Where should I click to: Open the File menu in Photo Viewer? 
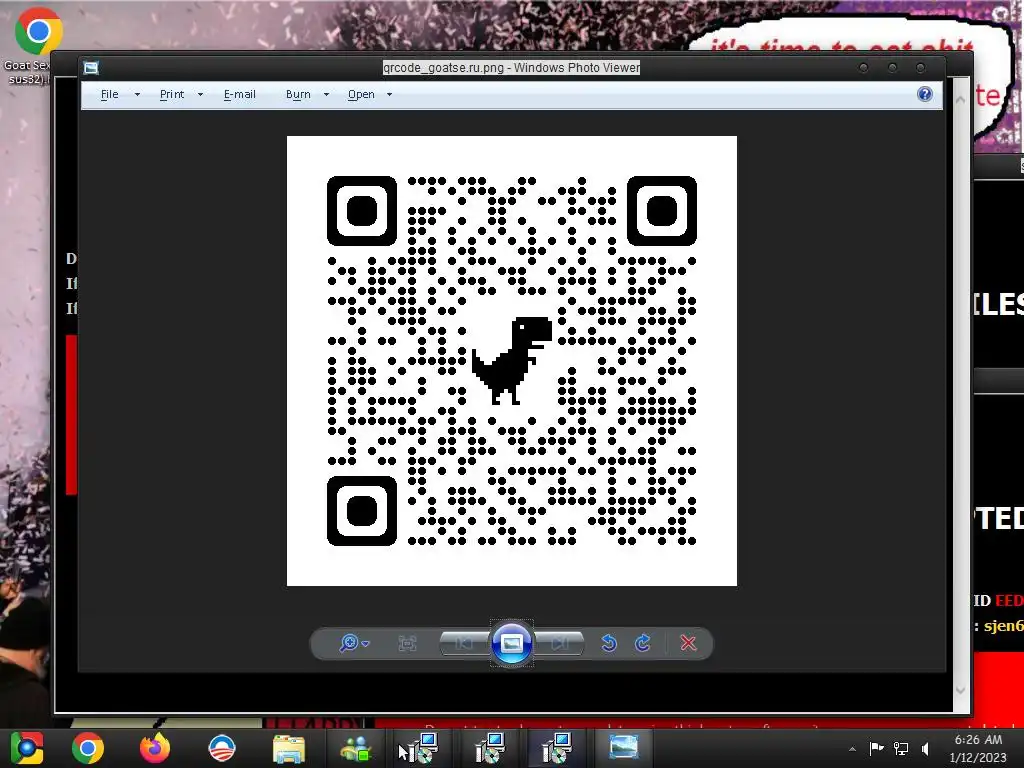pos(110,95)
